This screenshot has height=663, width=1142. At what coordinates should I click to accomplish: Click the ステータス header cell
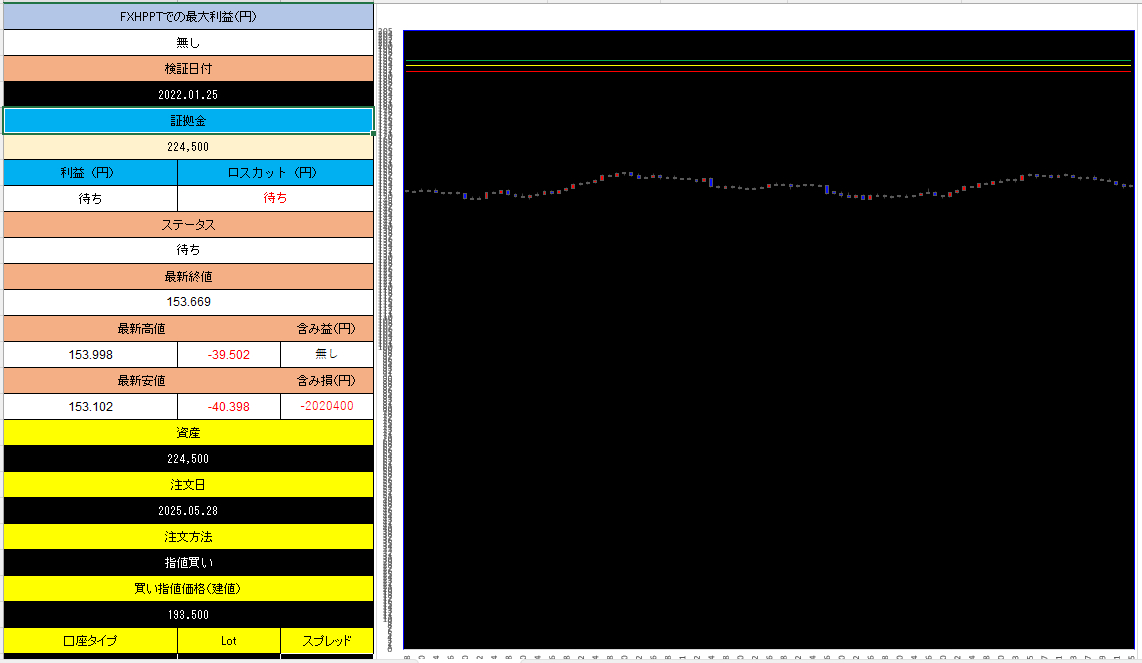[x=188, y=224]
